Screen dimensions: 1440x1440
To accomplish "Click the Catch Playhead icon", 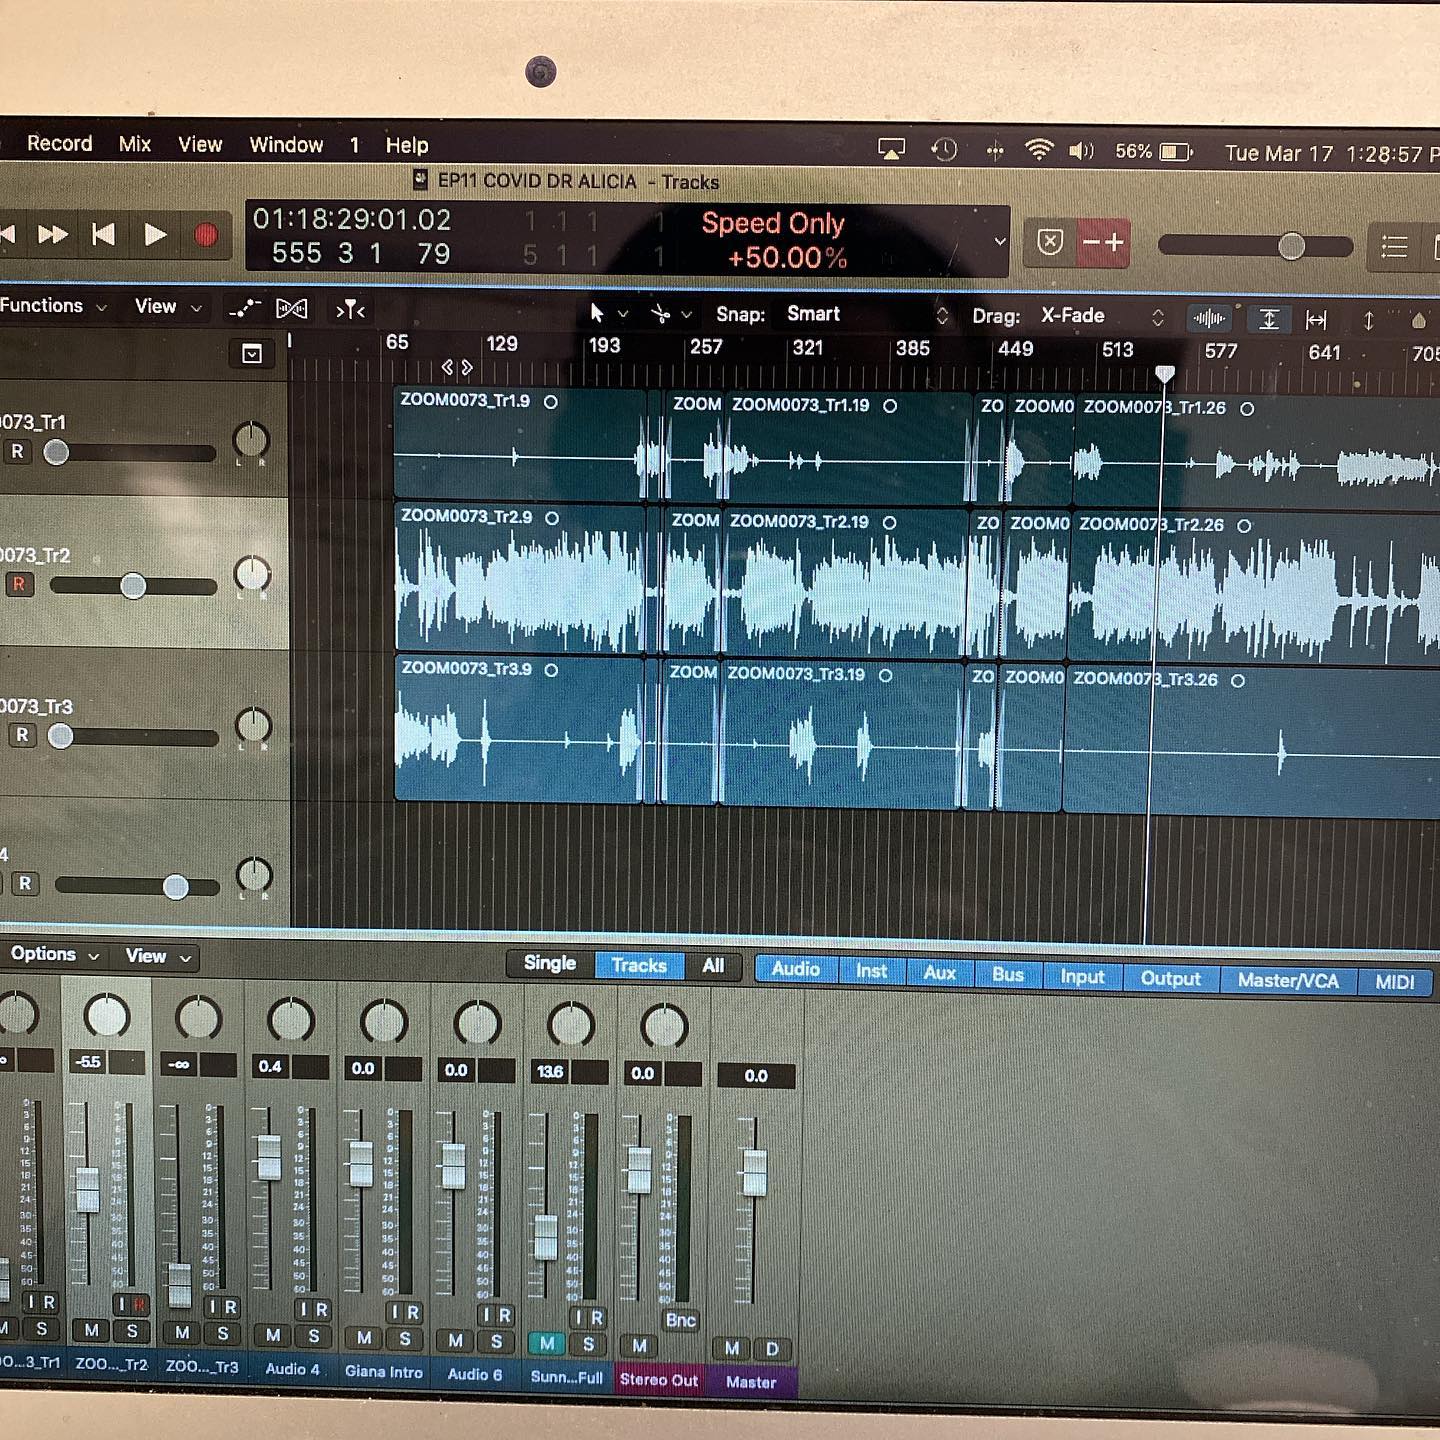I will (x=350, y=310).
